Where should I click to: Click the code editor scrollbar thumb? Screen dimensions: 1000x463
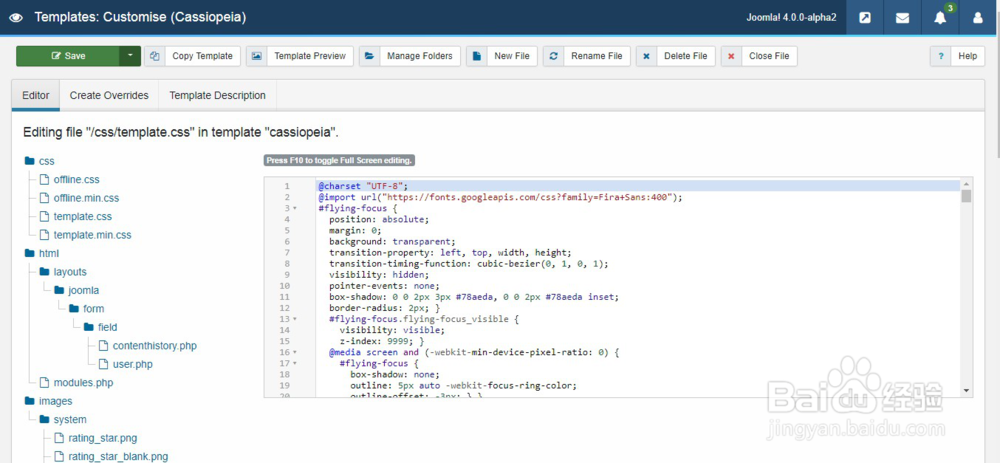tap(966, 196)
